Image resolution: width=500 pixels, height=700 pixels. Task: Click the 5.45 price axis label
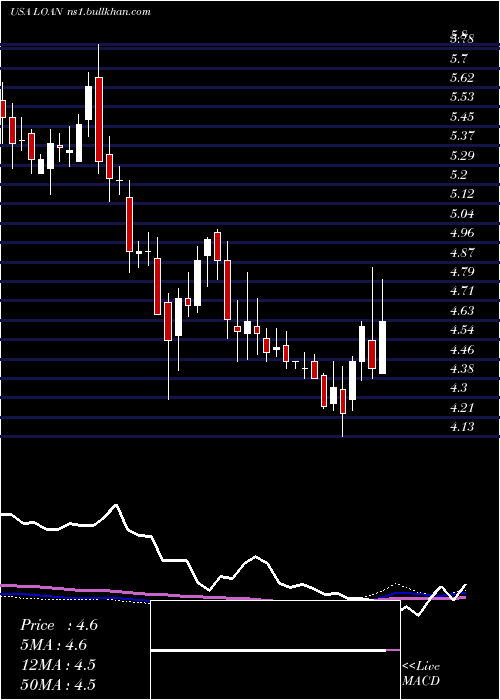coord(462,117)
